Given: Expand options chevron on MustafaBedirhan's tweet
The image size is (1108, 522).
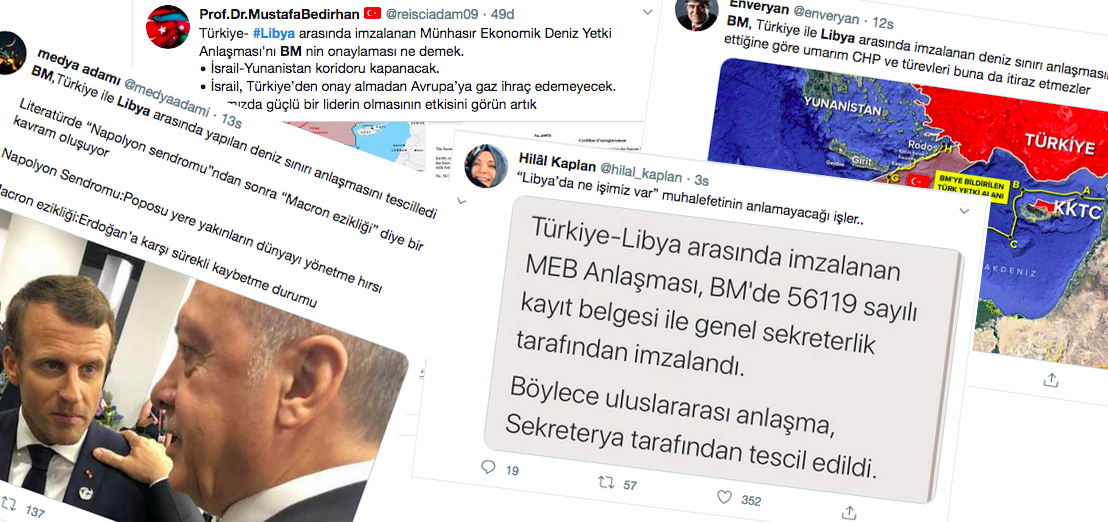Looking at the screenshot, I should point(648,12).
